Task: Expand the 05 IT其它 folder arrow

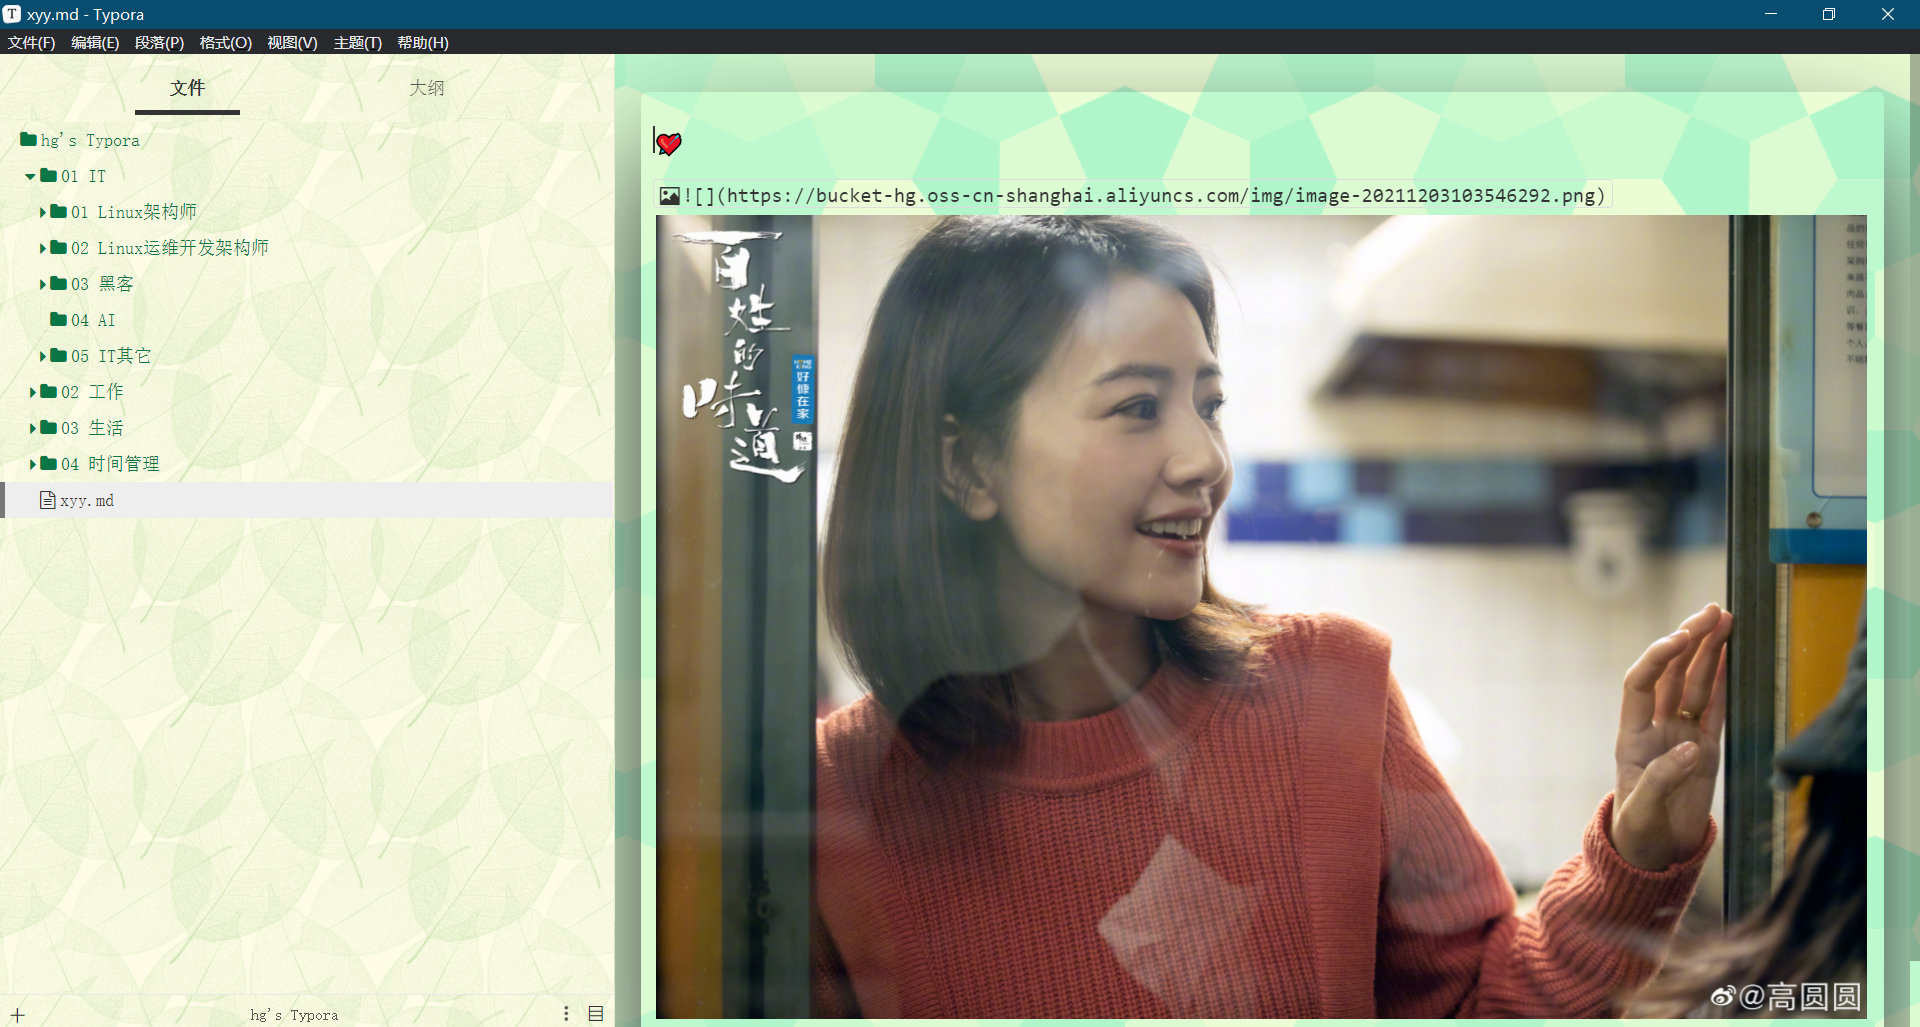Action: (42, 357)
